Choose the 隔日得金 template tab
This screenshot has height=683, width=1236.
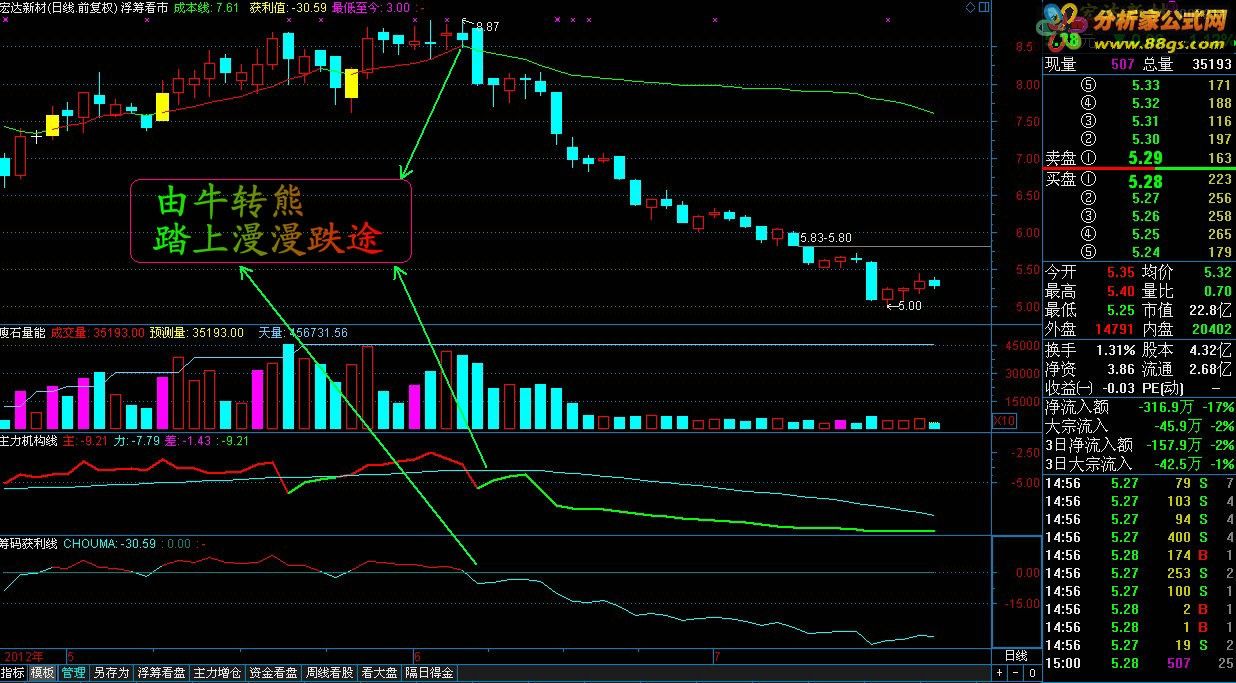pos(429,673)
